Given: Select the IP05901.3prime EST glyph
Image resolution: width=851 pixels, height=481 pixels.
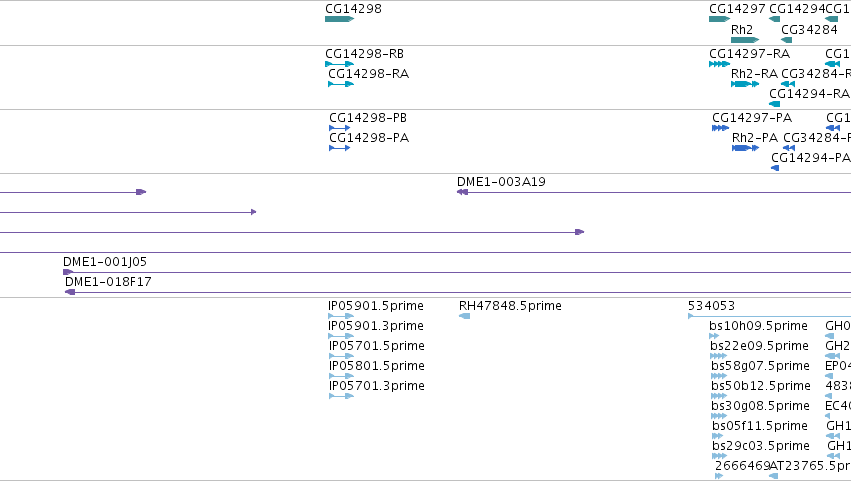Looking at the screenshot, I should 341,336.
